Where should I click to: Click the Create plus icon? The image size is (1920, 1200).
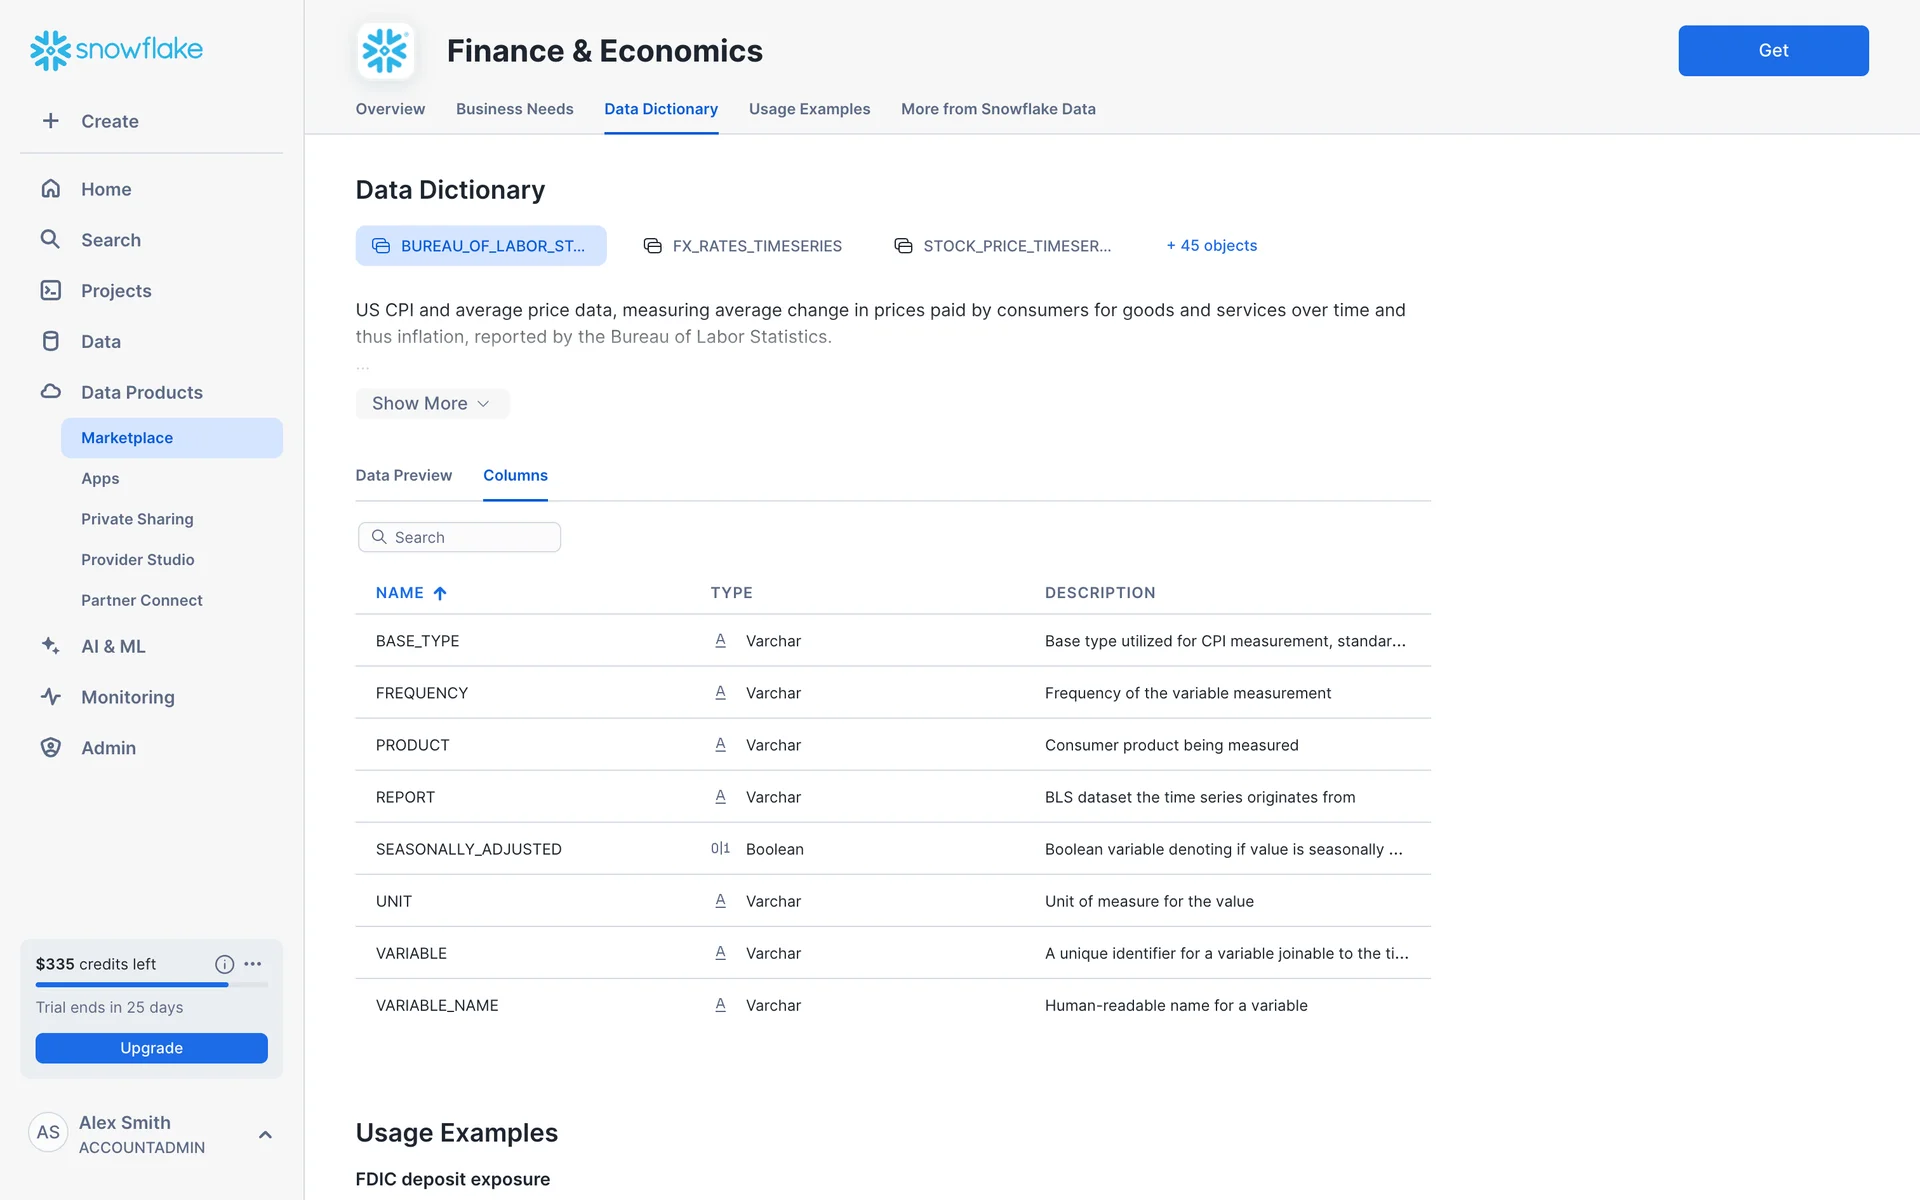[x=50, y=121]
